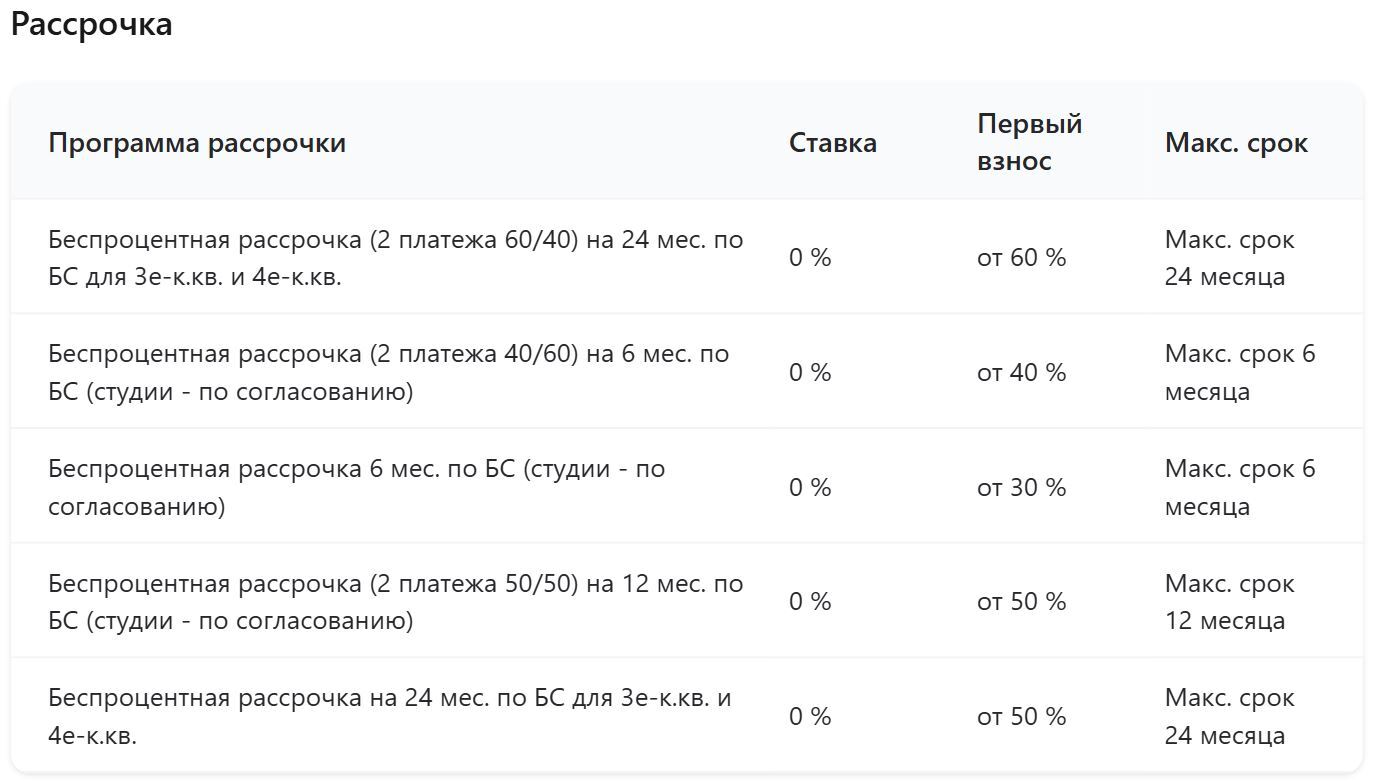
Task: Click Макс. срок 6 месяца in 40/60 row
Action: click(x=1240, y=372)
